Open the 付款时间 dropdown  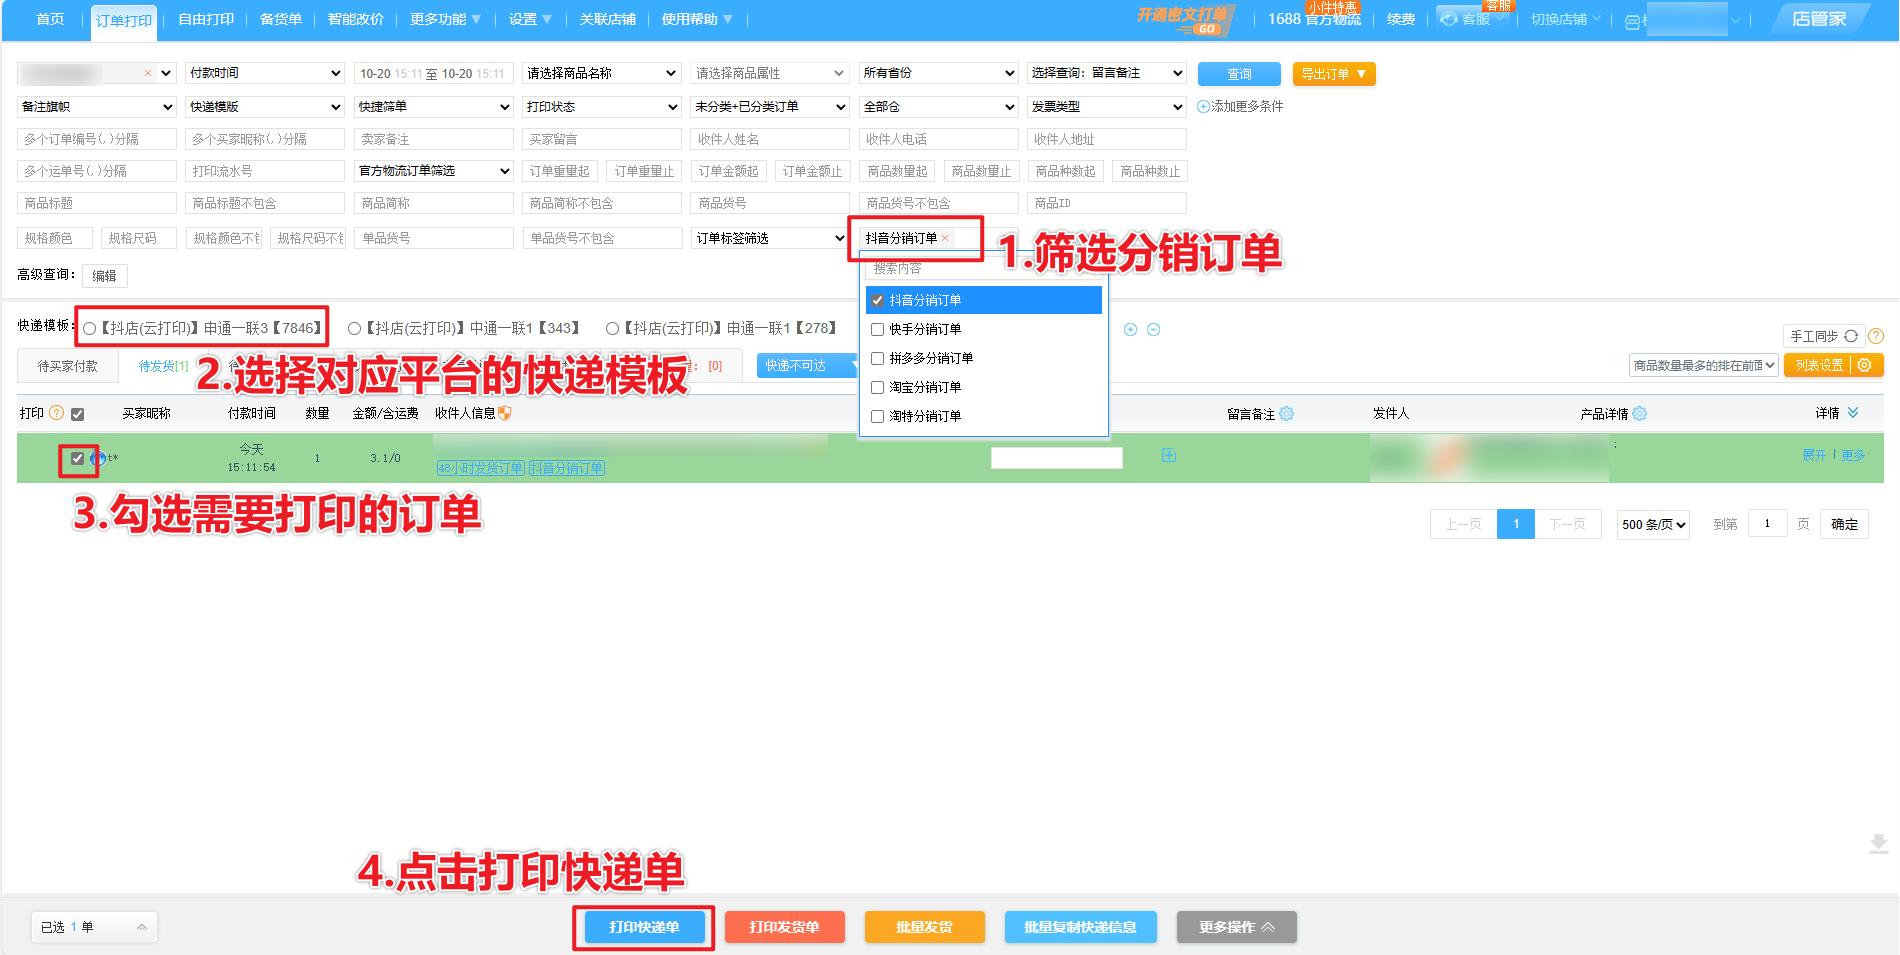point(265,73)
